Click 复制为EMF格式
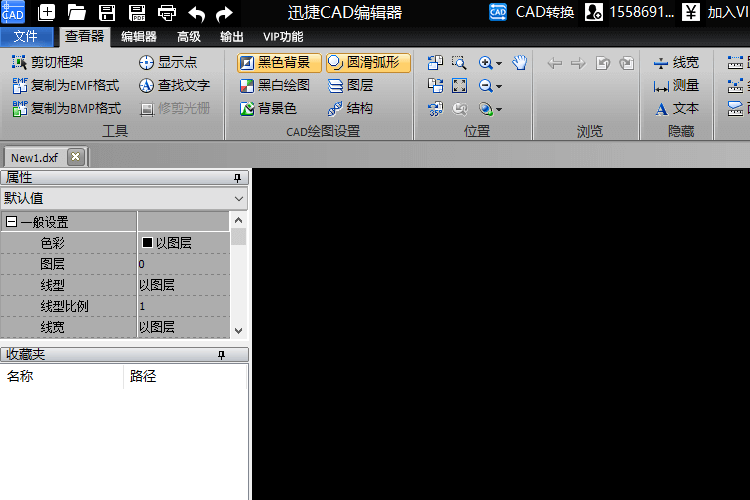750x500 pixels. (66, 85)
